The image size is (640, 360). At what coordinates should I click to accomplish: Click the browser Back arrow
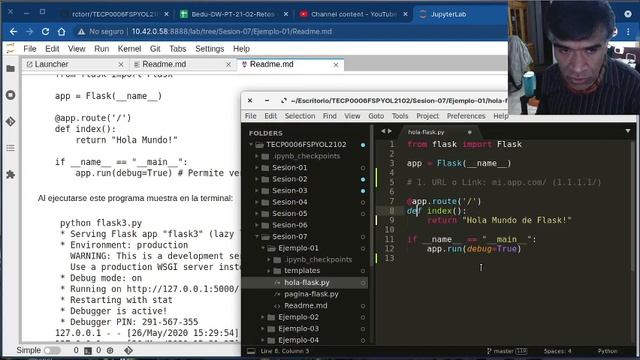(x=13, y=31)
